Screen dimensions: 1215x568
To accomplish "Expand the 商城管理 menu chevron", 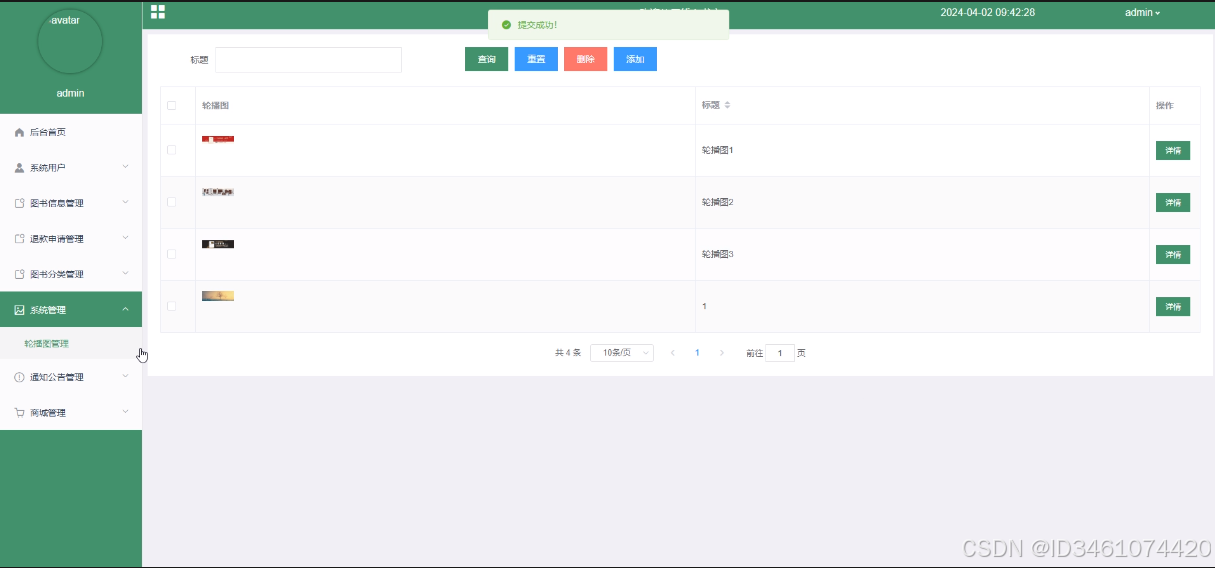I will (125, 411).
